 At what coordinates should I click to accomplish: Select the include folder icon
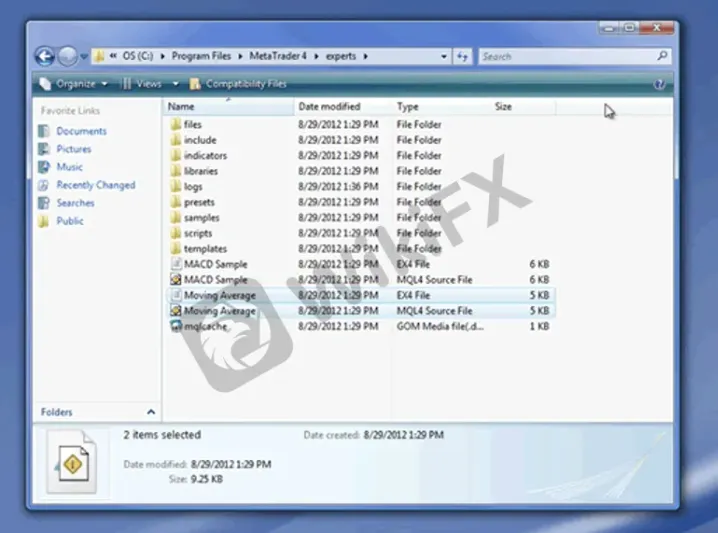176,140
